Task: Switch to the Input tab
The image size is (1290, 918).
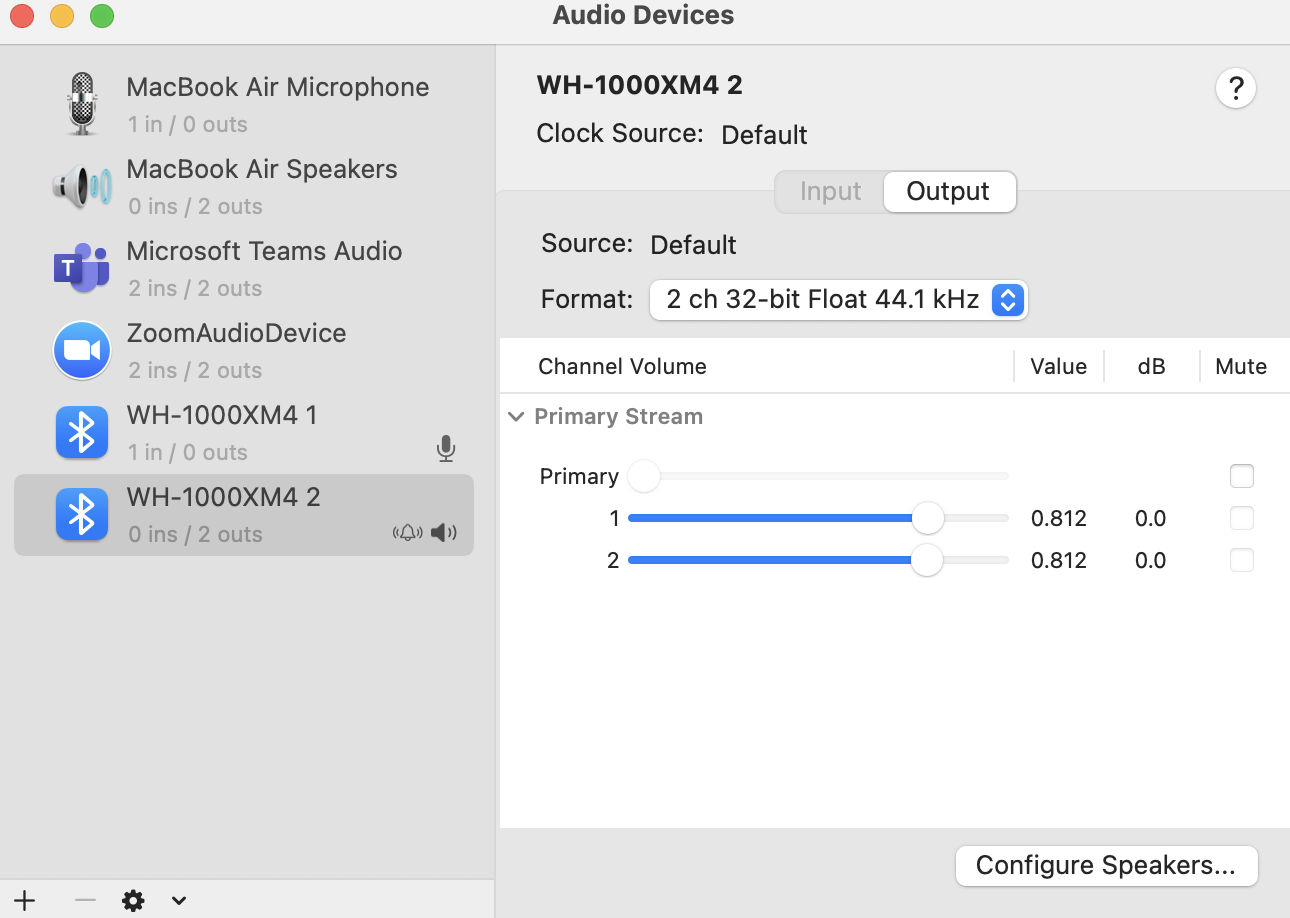Action: (x=830, y=192)
